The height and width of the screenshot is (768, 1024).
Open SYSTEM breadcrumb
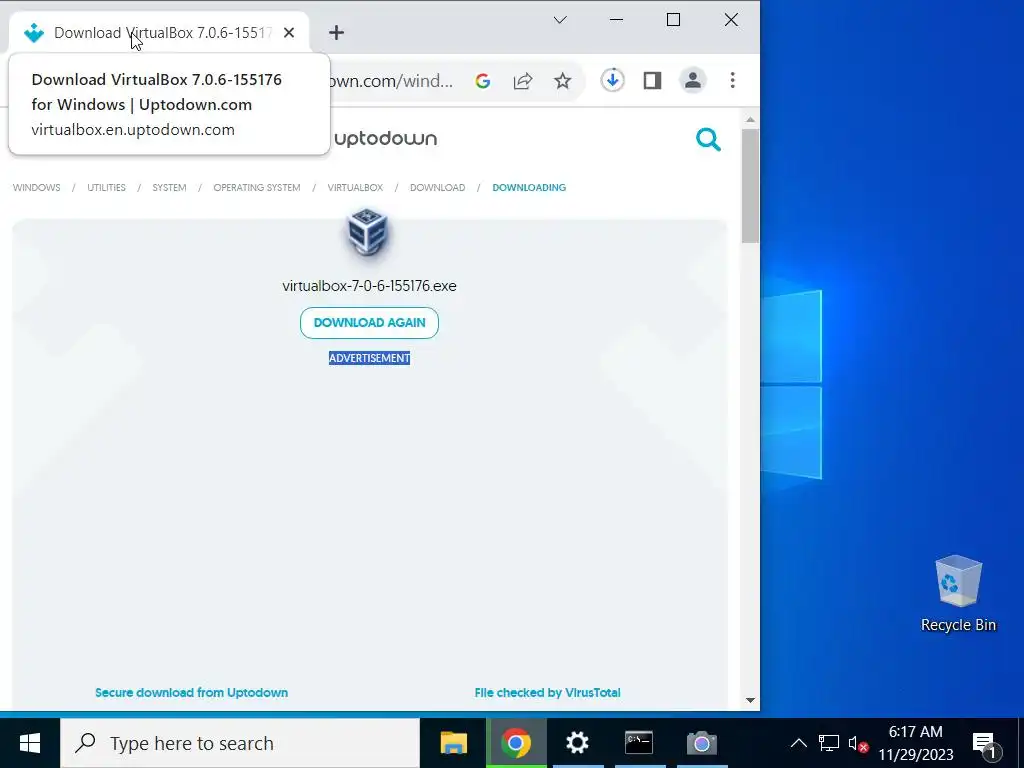click(x=169, y=187)
